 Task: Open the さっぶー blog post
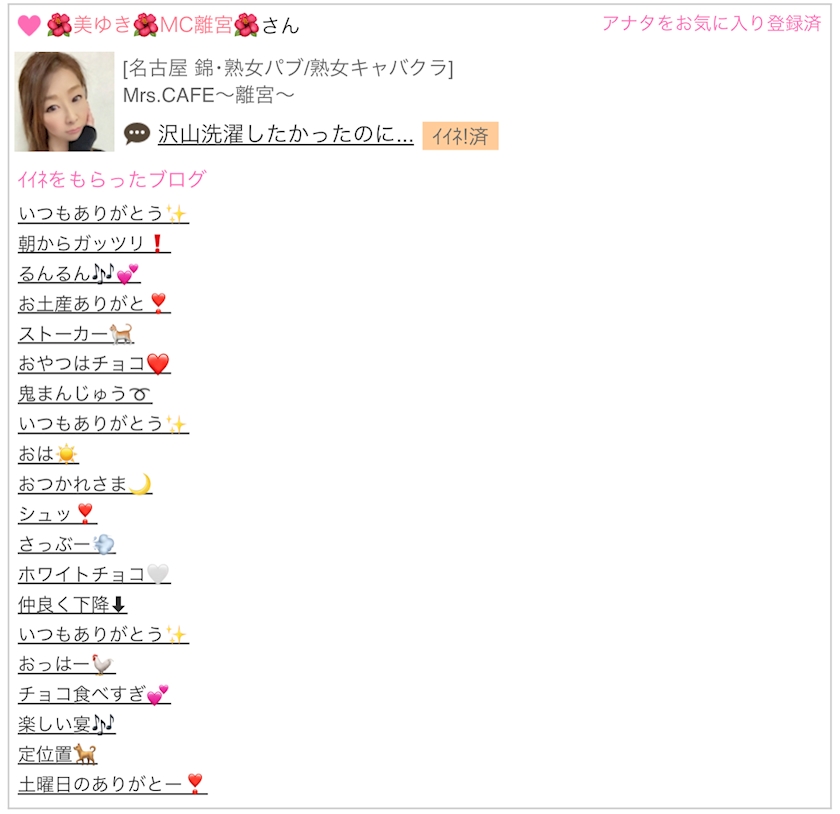[x=66, y=544]
